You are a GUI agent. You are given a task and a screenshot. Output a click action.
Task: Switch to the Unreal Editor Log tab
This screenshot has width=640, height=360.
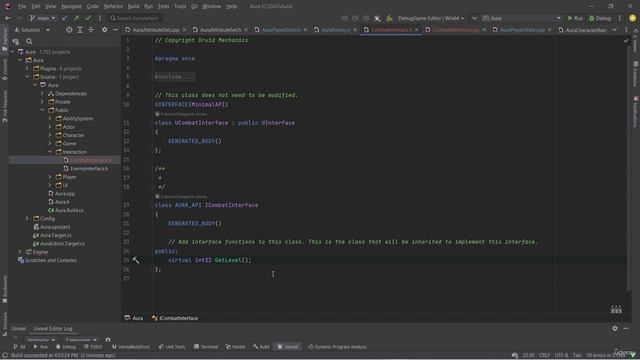53,329
